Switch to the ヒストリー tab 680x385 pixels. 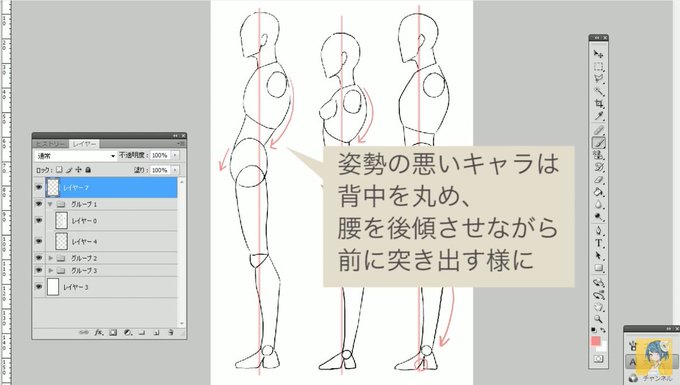tap(50, 144)
